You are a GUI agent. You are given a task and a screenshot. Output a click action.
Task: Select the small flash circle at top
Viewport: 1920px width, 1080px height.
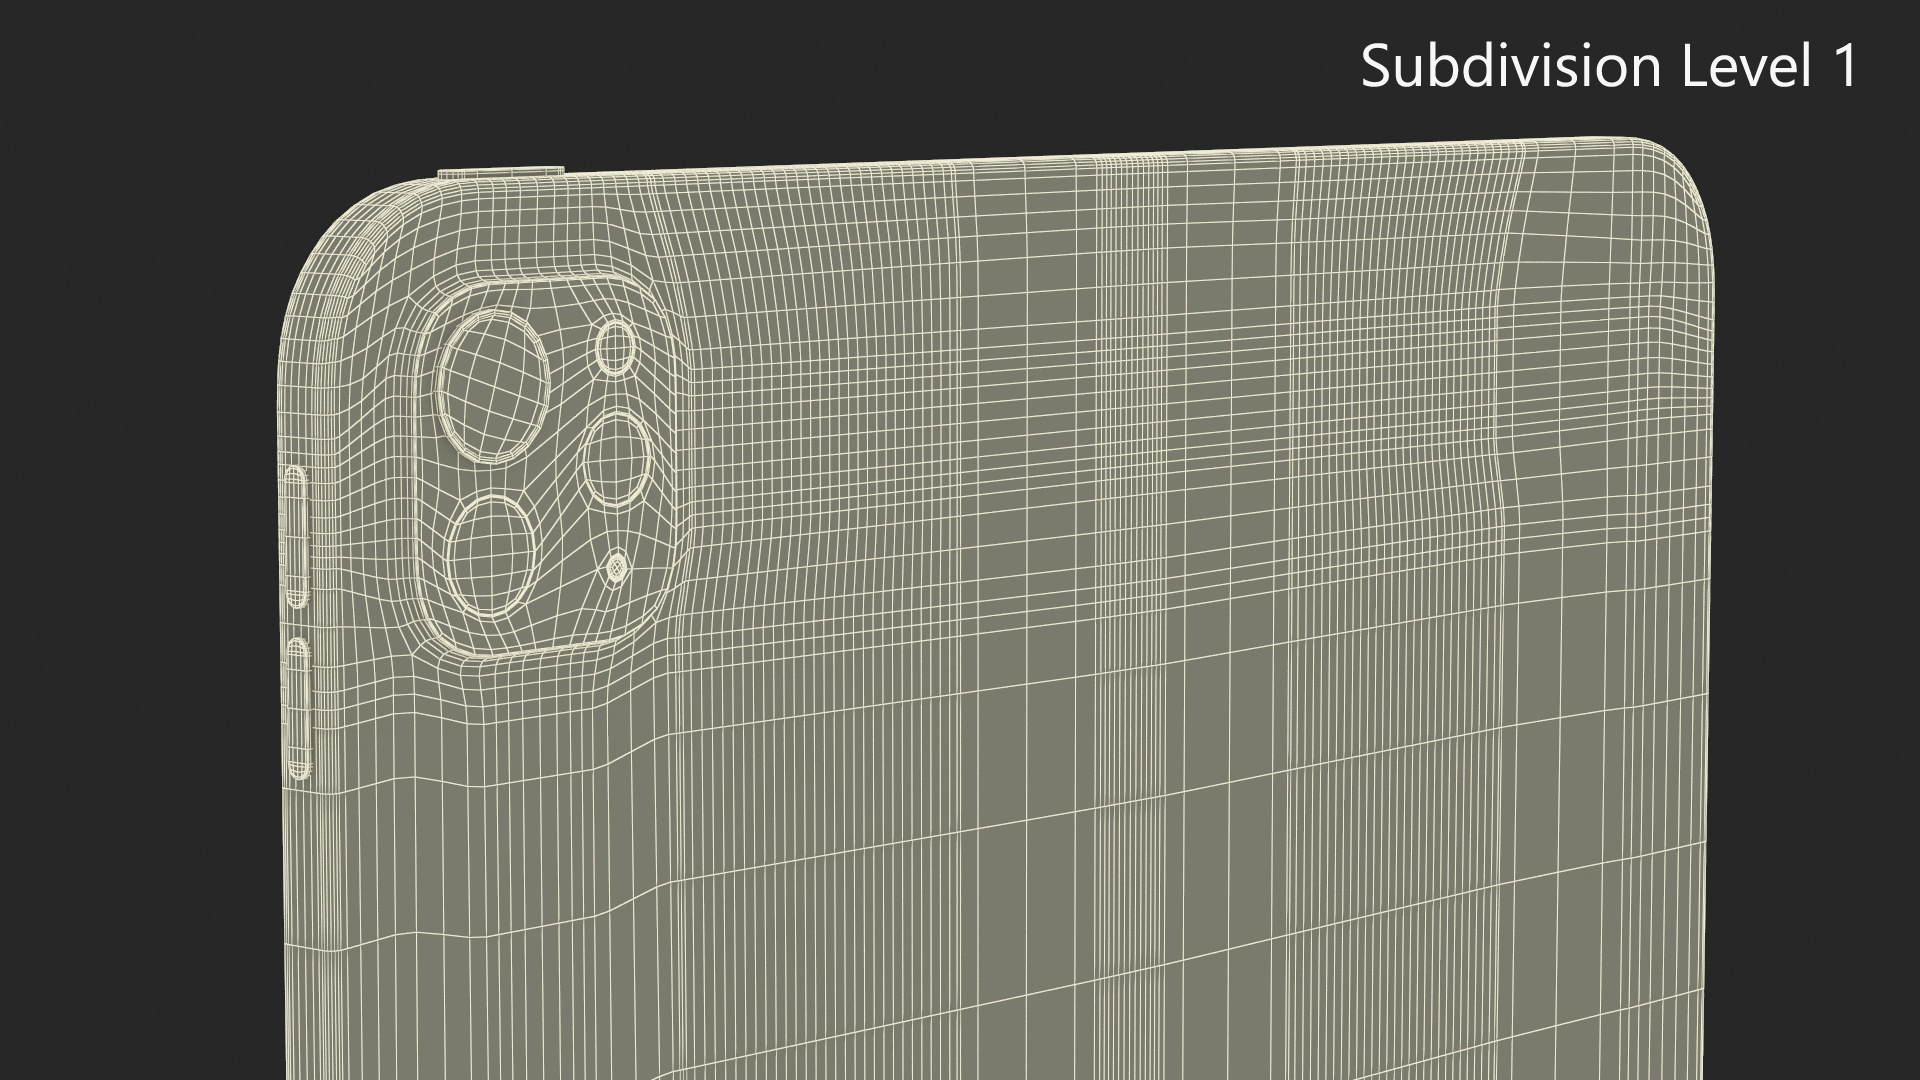(x=616, y=348)
